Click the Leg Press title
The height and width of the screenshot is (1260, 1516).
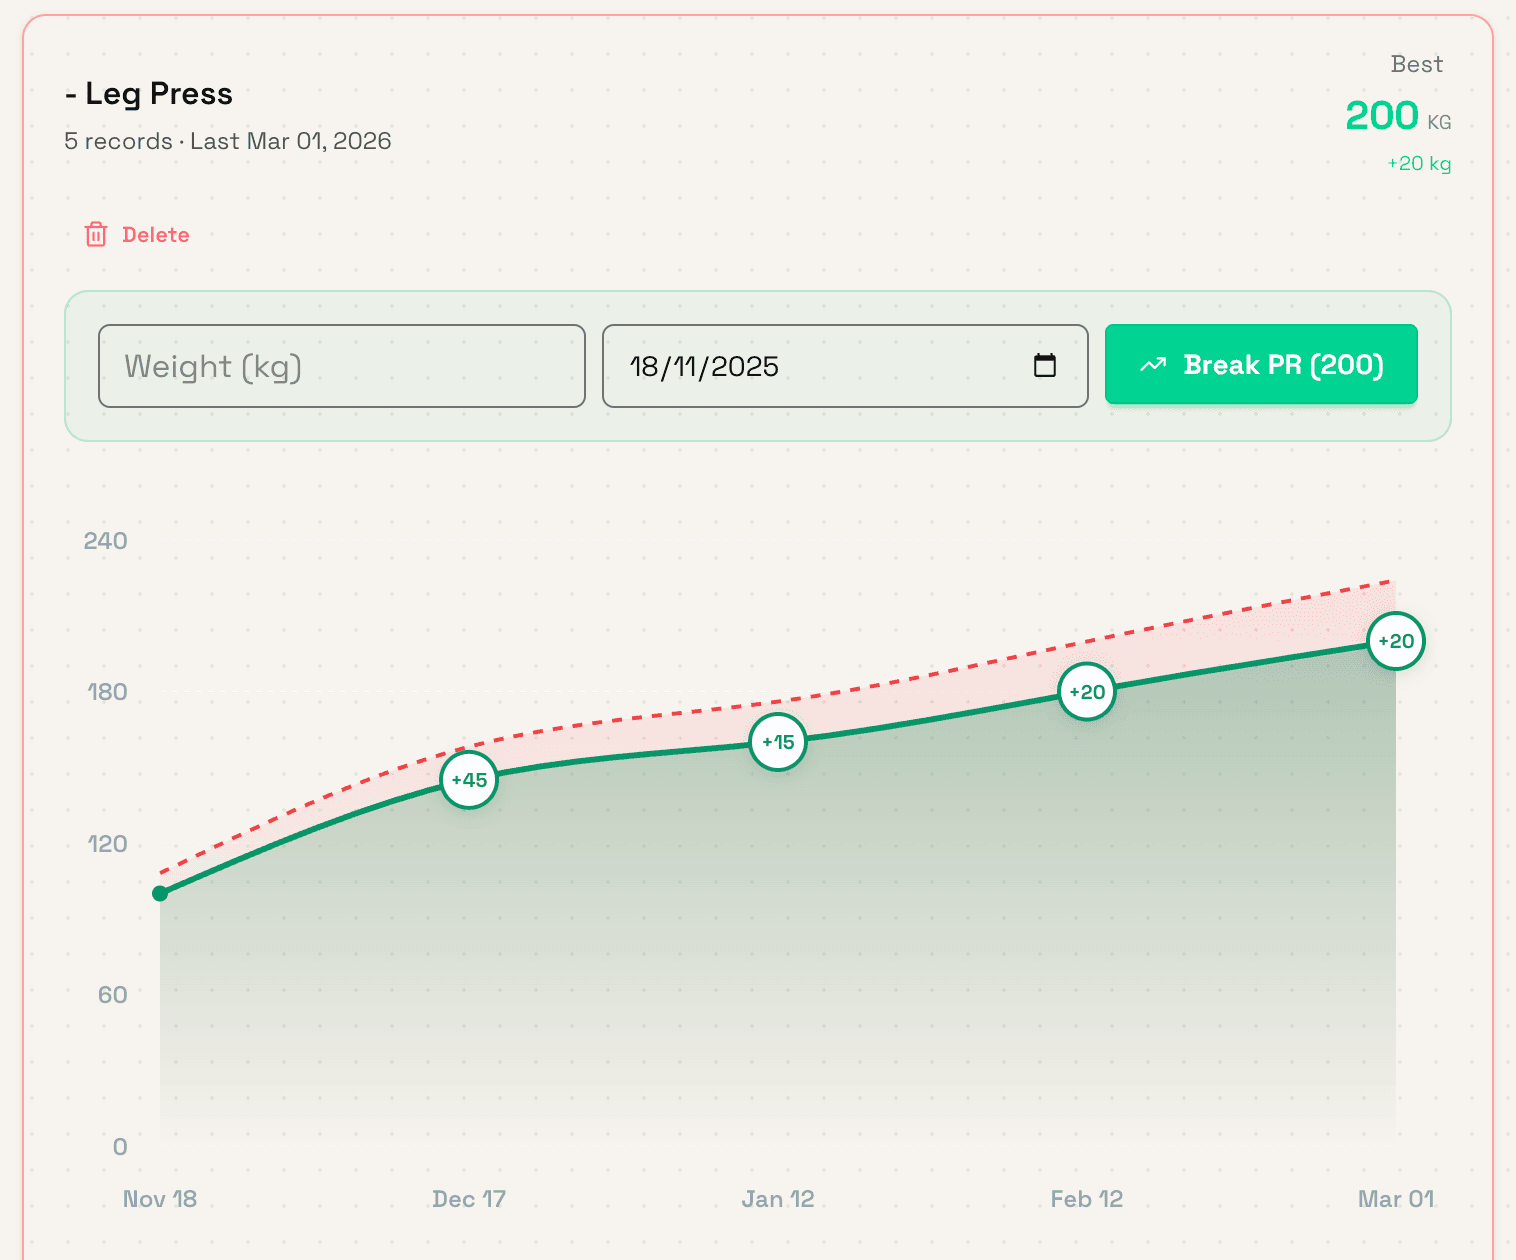pyautogui.click(x=148, y=93)
